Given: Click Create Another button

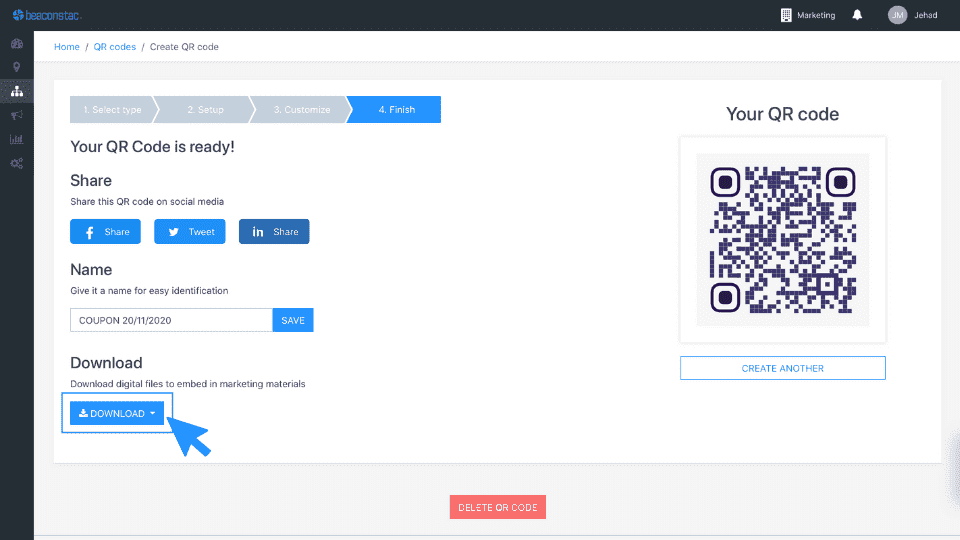Looking at the screenshot, I should point(782,368).
